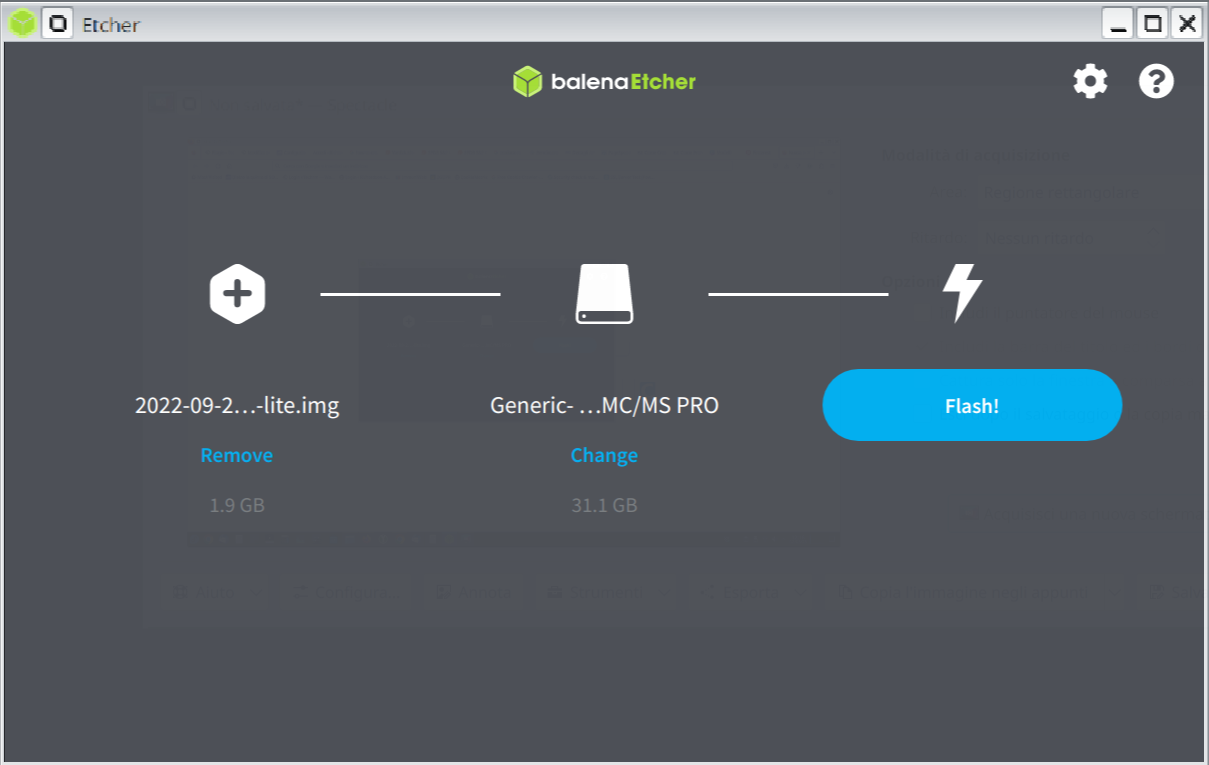Click the green Etcher icon in title bar

[22, 23]
